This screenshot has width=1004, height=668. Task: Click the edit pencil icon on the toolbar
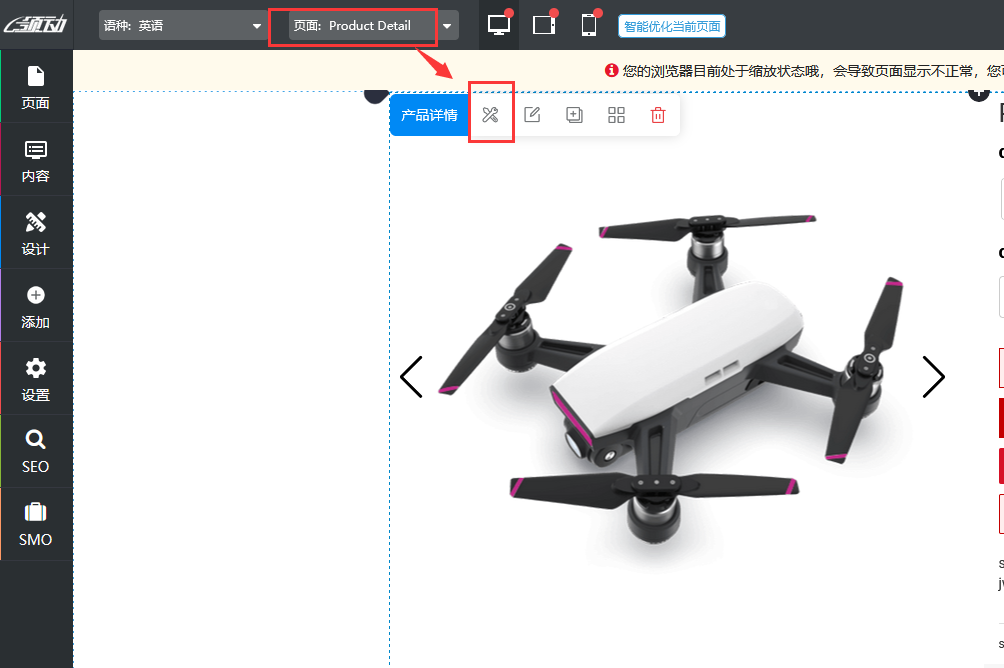pos(532,114)
